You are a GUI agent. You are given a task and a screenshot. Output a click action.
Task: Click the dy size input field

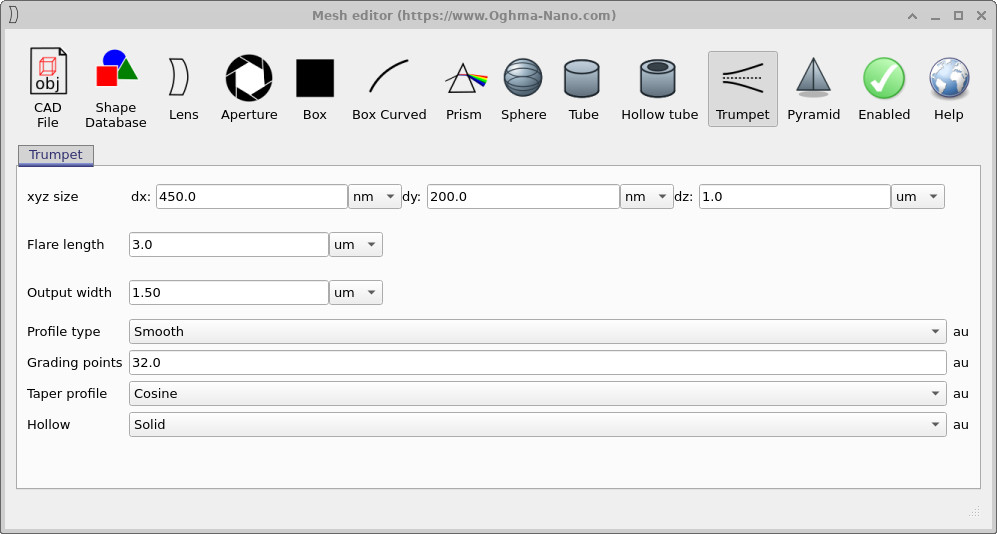click(x=523, y=196)
